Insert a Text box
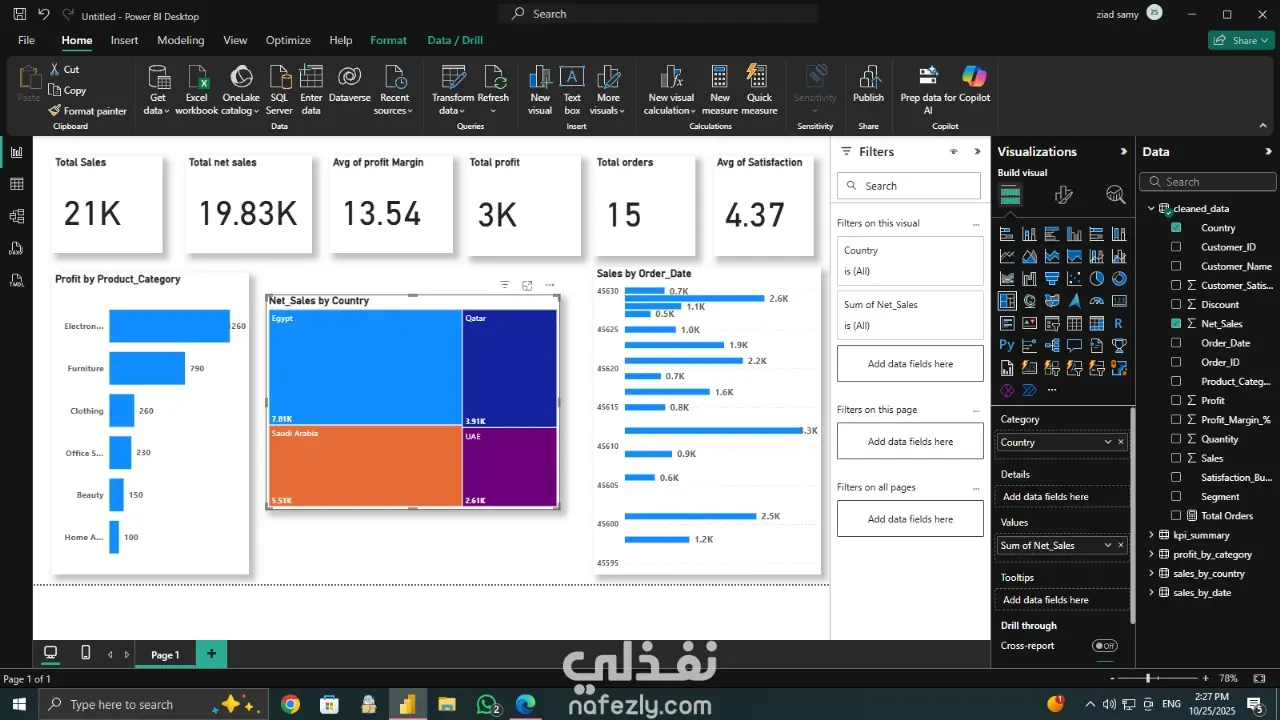Image resolution: width=1280 pixels, height=720 pixels. point(572,90)
